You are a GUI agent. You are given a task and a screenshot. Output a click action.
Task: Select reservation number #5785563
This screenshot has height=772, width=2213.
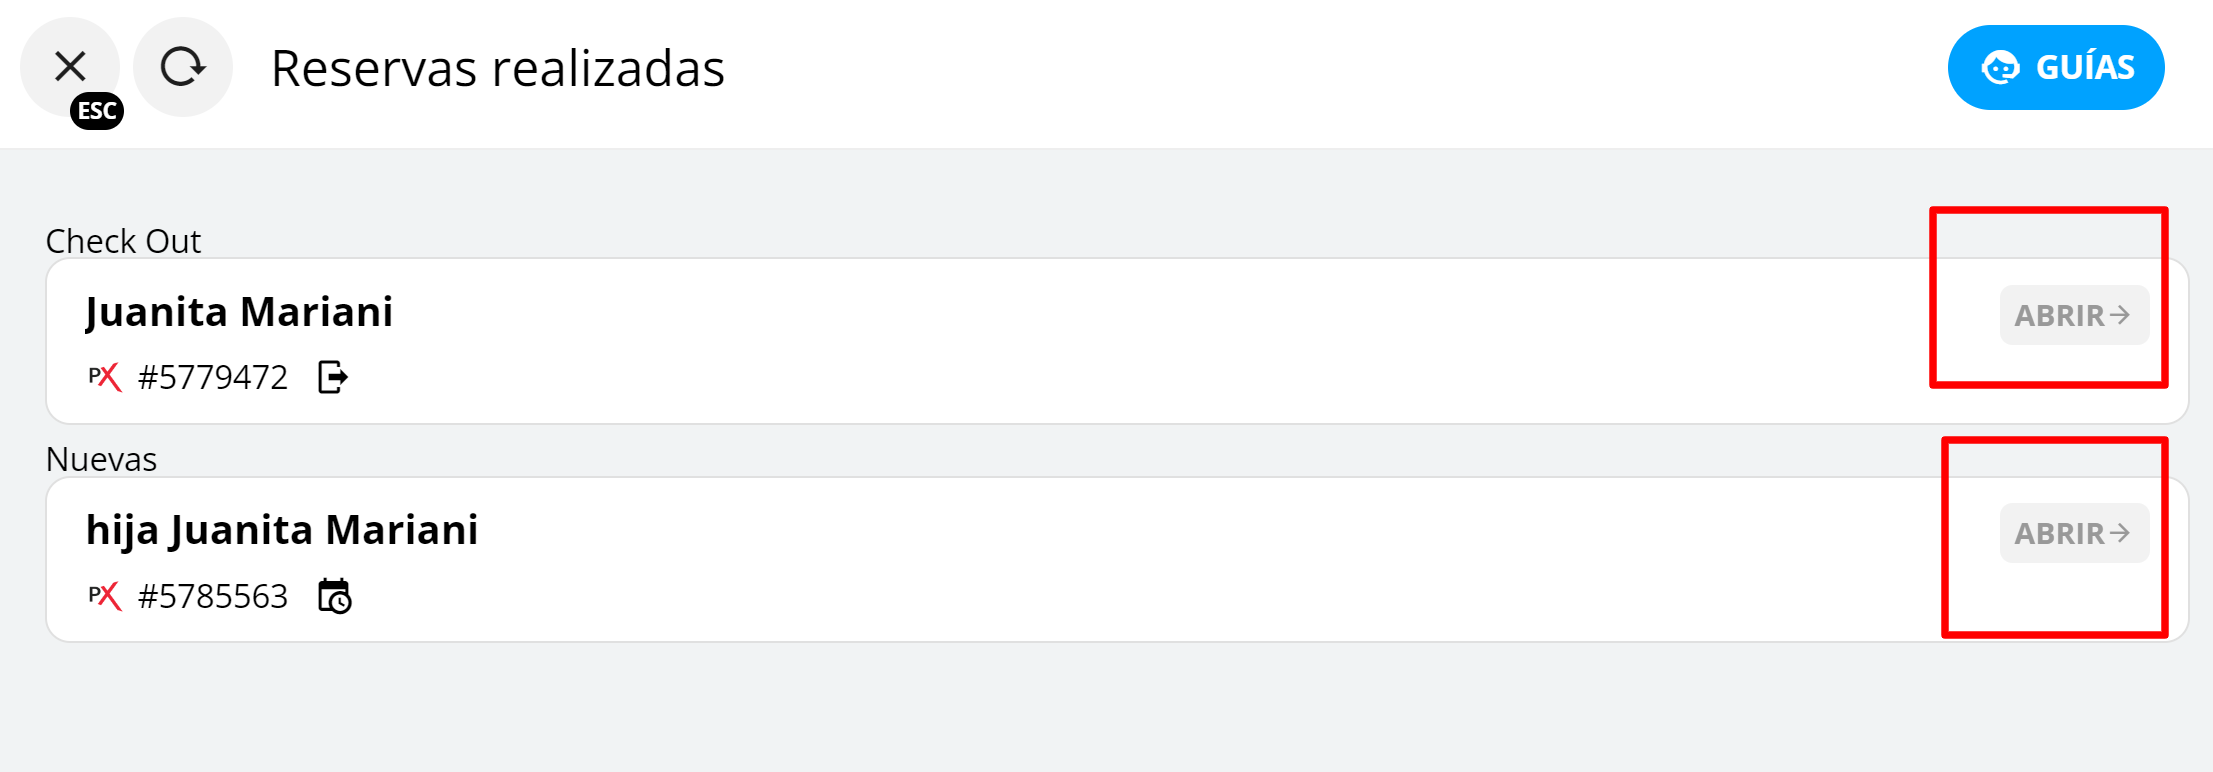[213, 596]
